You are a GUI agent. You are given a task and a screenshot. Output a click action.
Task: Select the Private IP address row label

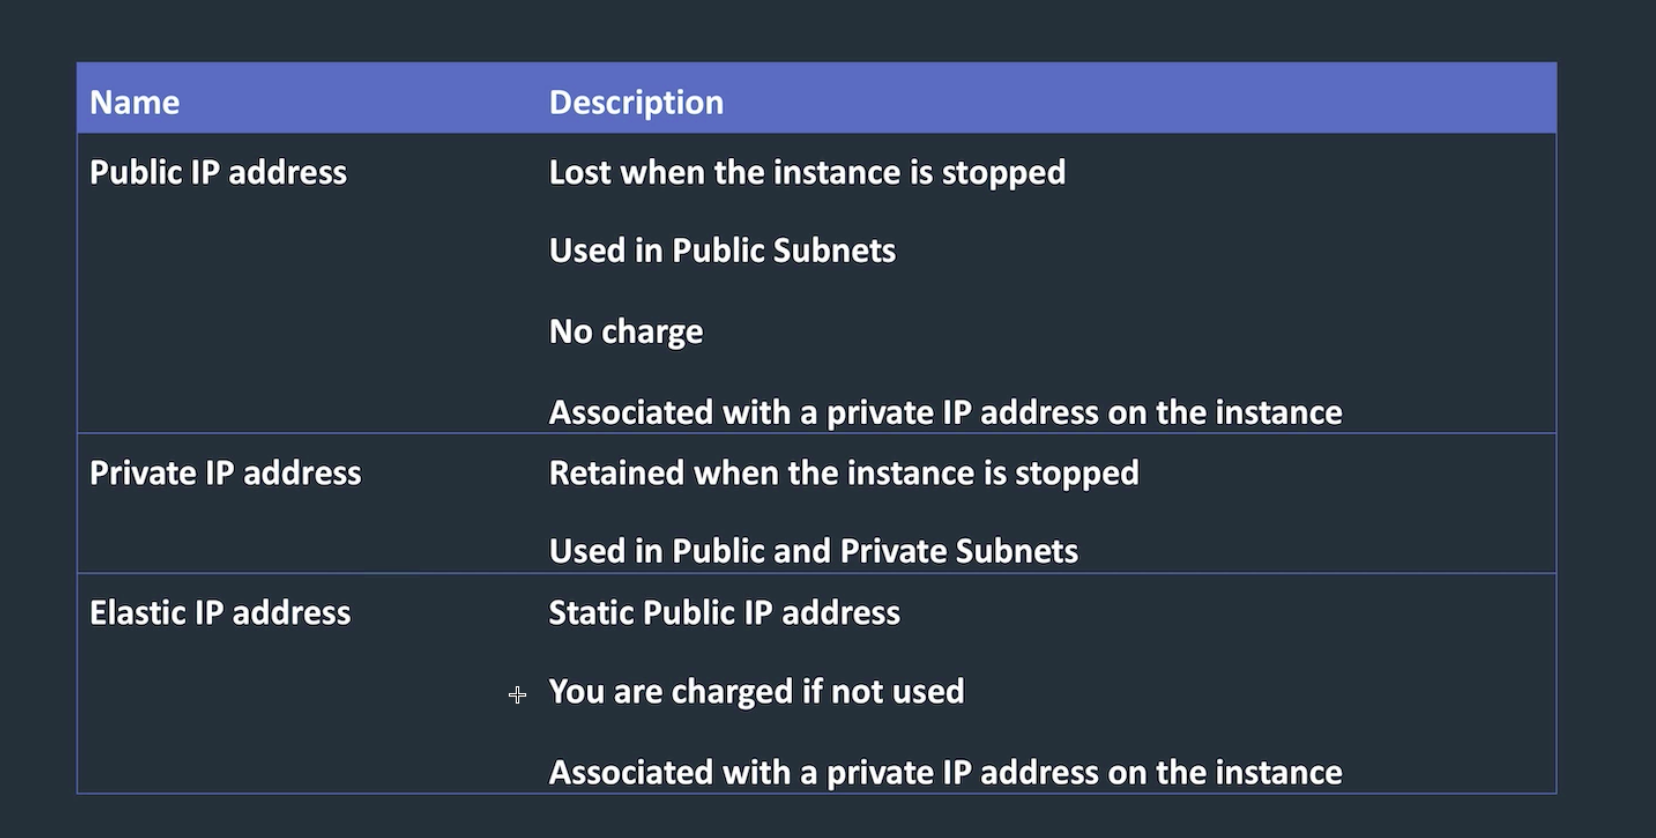225,473
